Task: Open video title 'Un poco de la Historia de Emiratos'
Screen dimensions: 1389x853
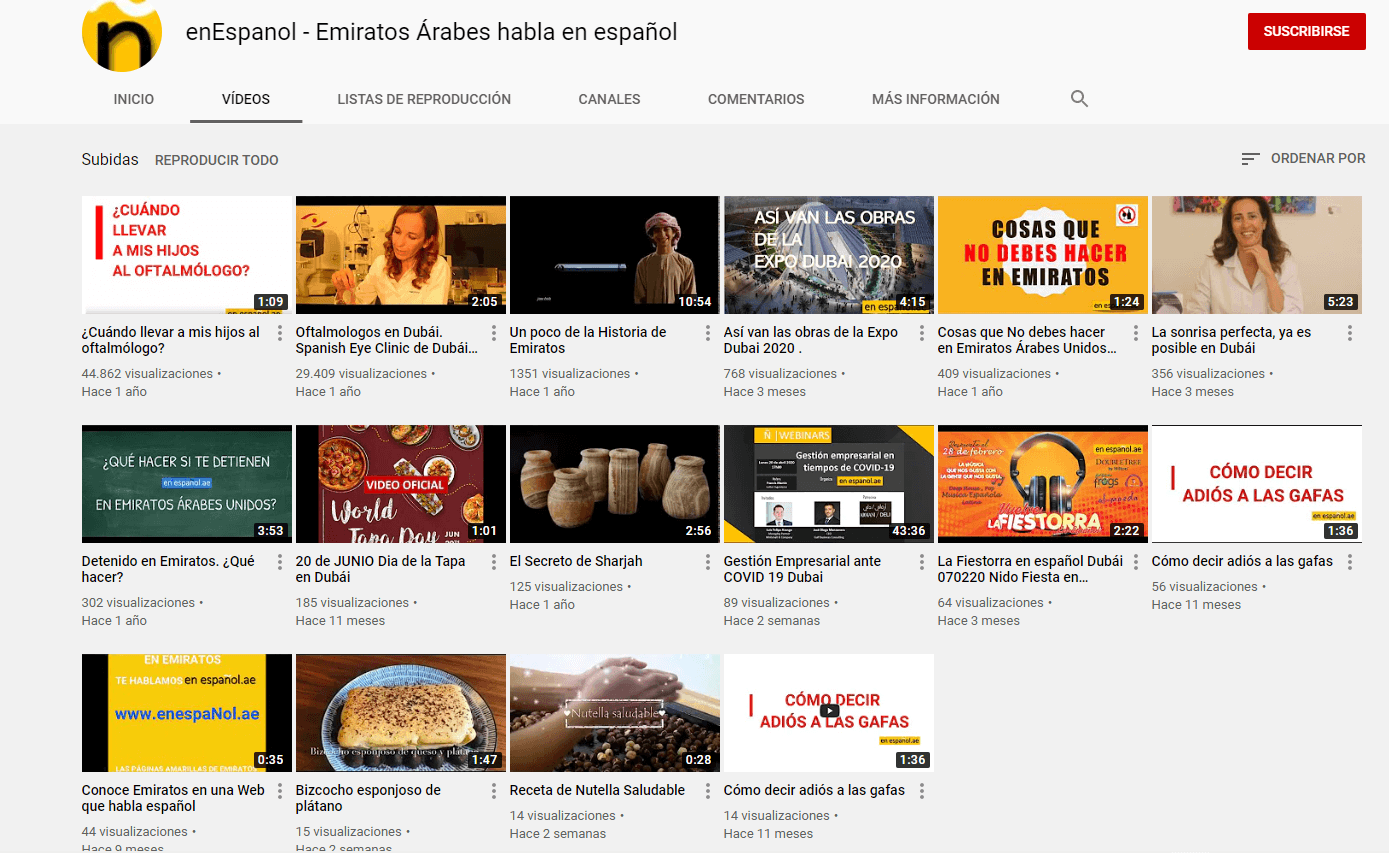Action: (588, 340)
